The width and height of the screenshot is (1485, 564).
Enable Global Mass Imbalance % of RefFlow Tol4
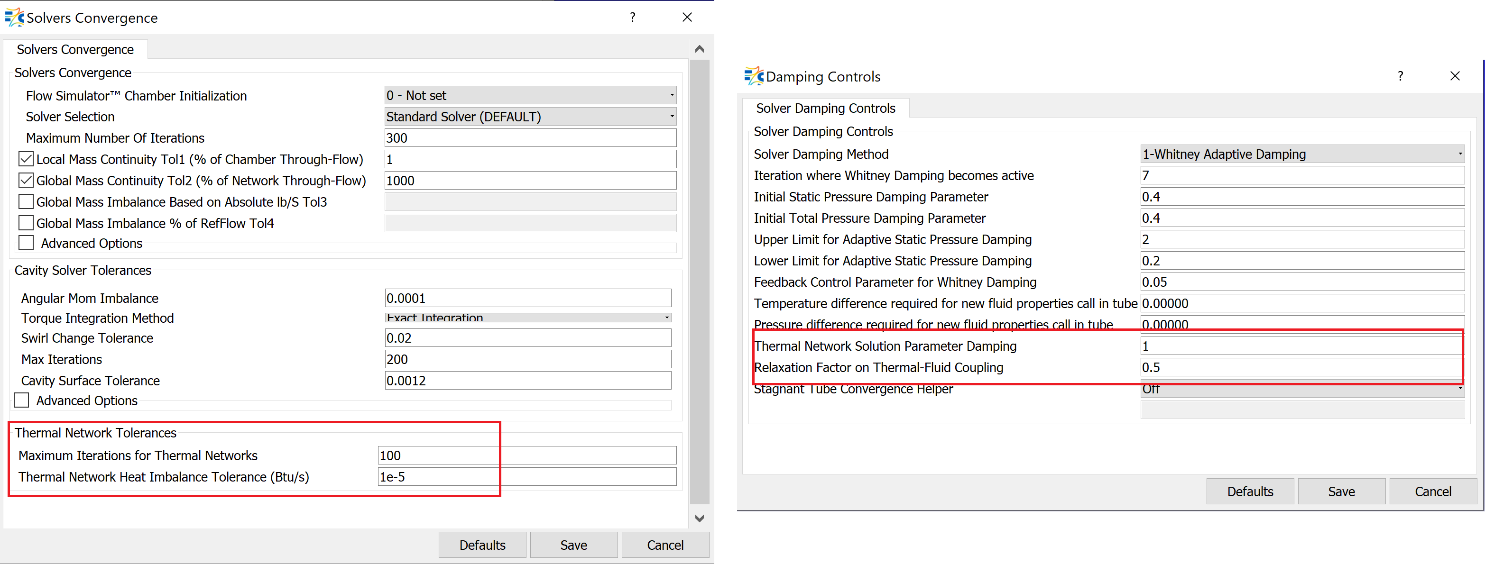click(x=26, y=223)
